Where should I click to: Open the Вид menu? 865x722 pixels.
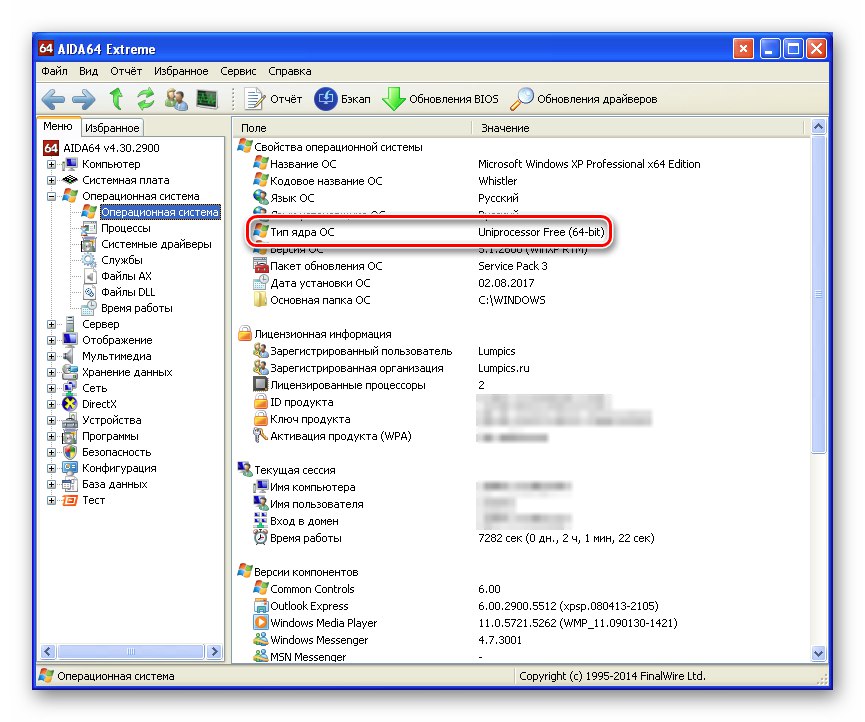click(88, 71)
